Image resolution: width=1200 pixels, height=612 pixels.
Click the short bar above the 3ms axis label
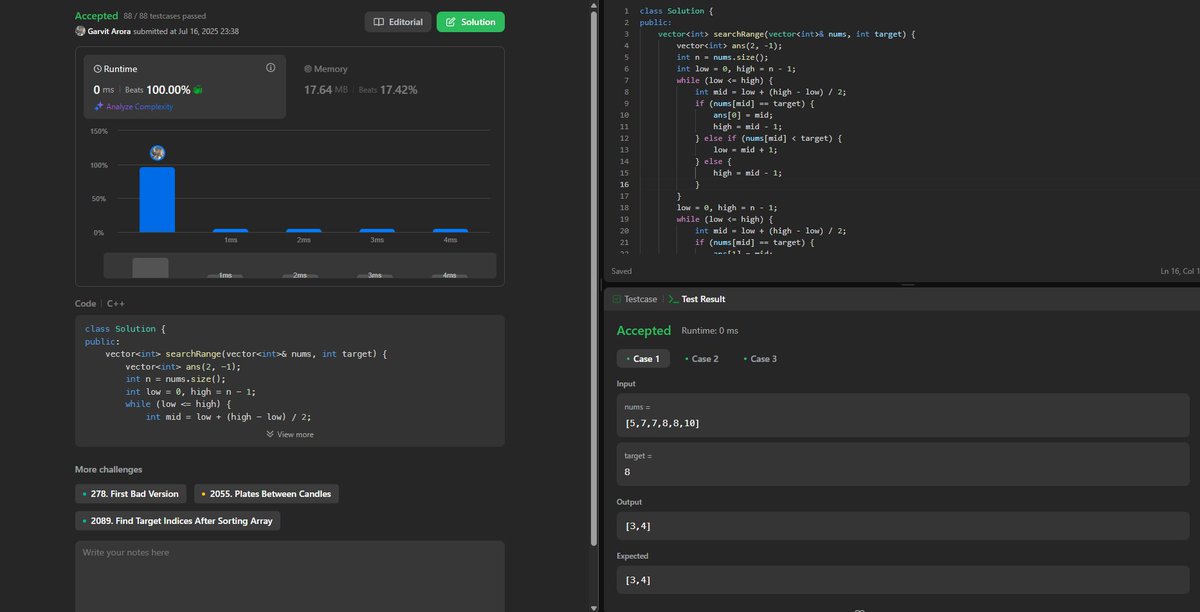pyautogui.click(x=377, y=231)
